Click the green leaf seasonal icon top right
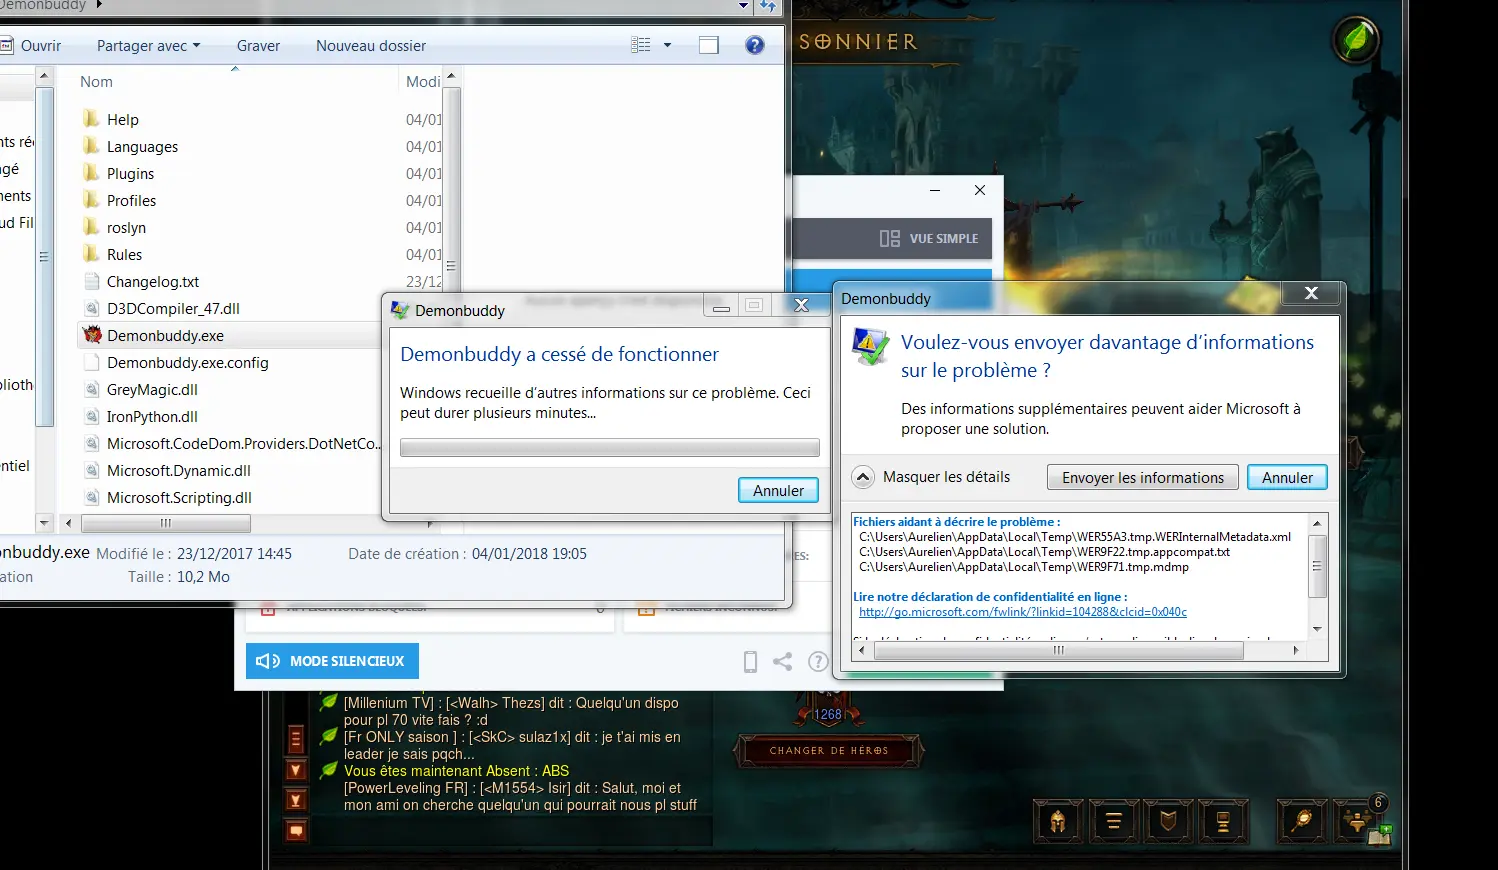The width and height of the screenshot is (1498, 870). pos(1356,41)
